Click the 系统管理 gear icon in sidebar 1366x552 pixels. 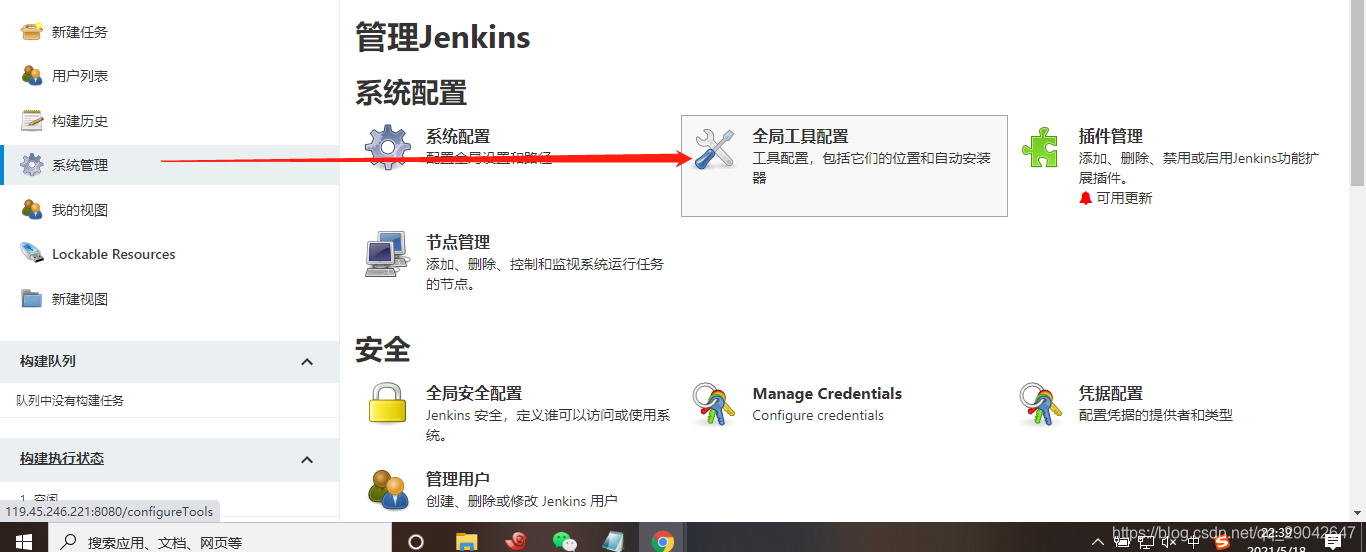click(32, 165)
